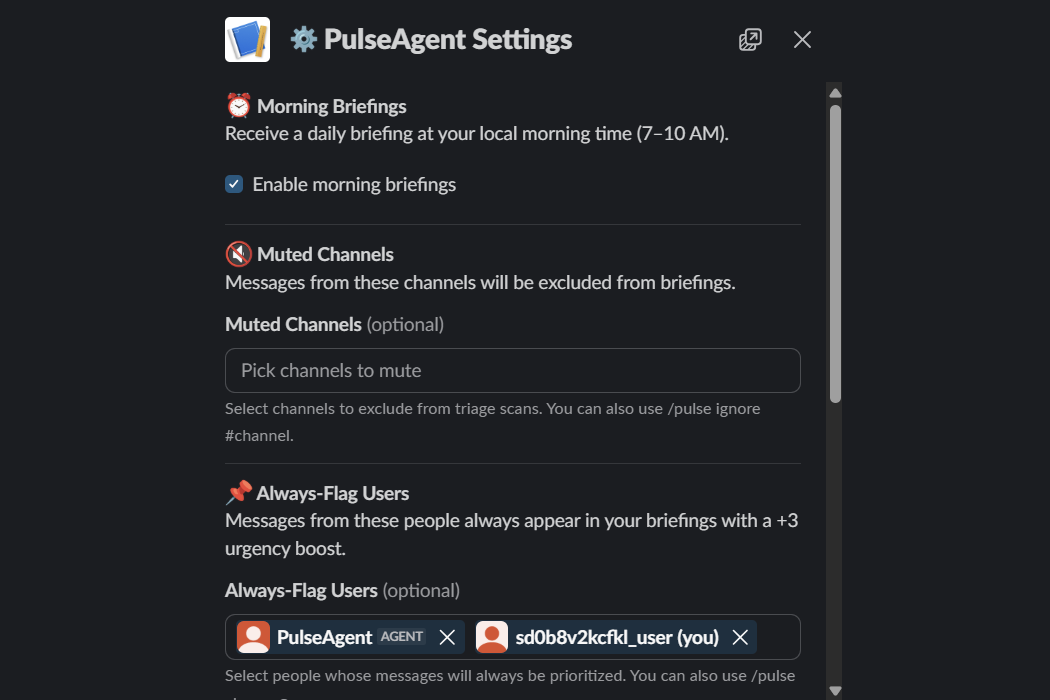Viewport: 1050px width, 700px height.
Task: Click the muted speaker icon
Action: click(x=238, y=254)
